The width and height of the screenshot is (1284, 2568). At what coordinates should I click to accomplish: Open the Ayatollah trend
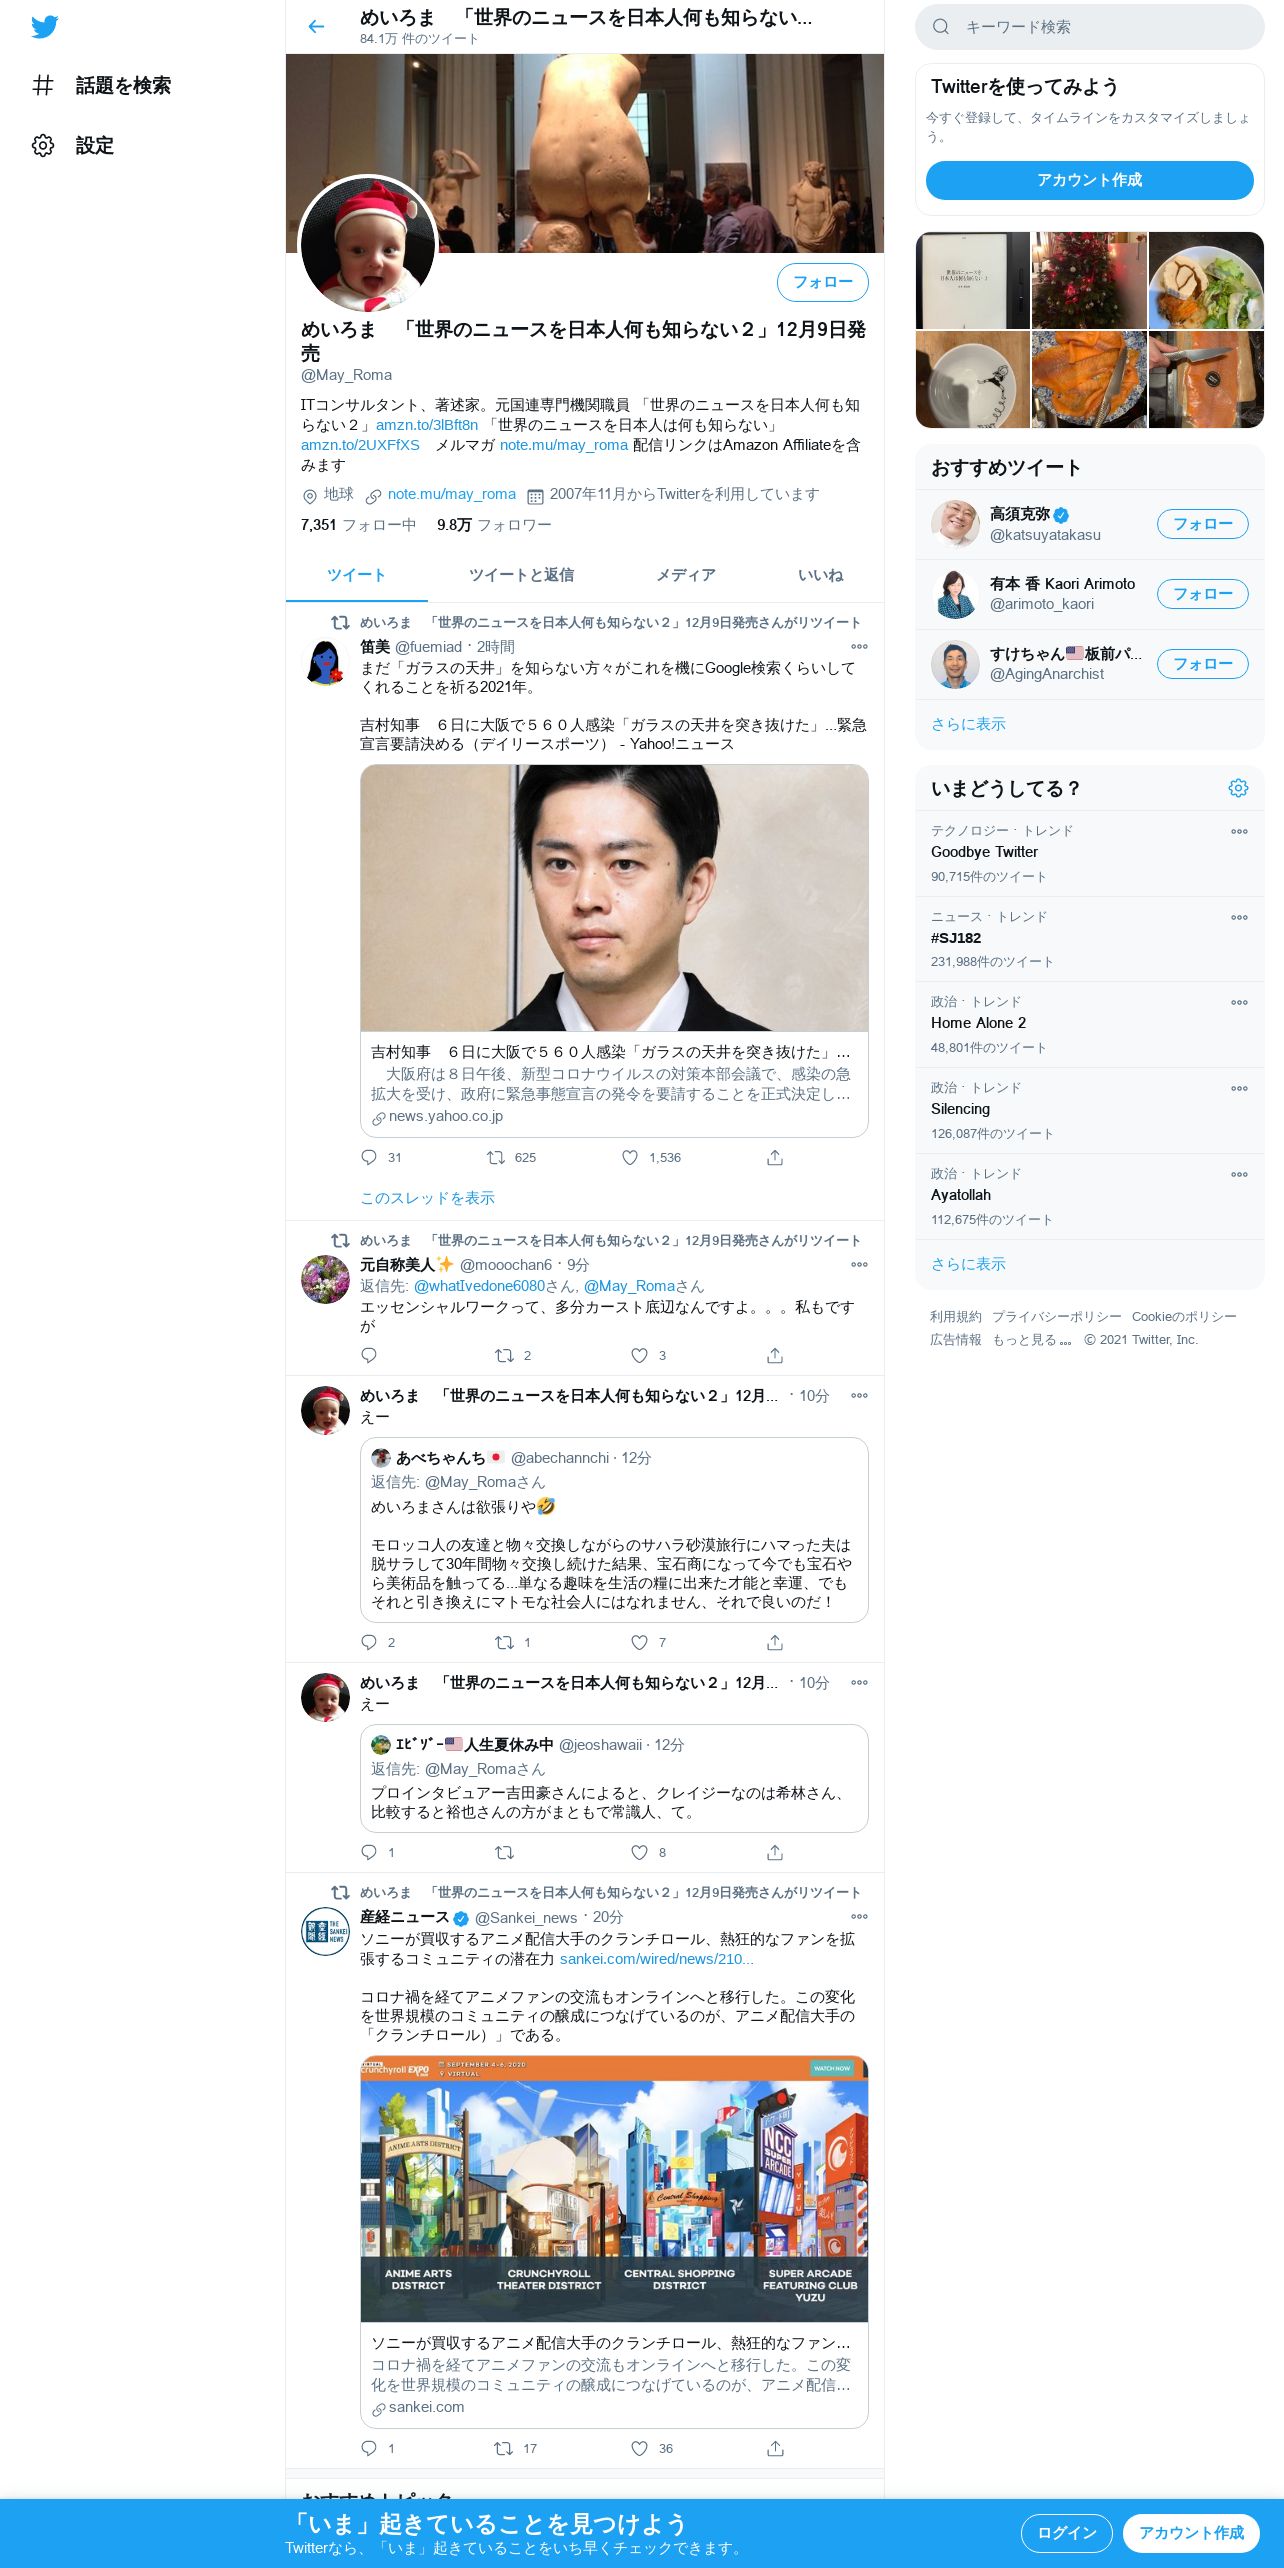click(1089, 1196)
